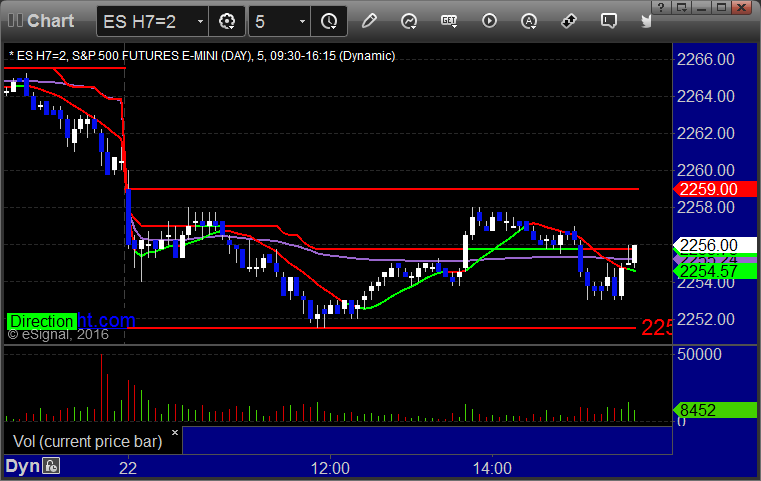The height and width of the screenshot is (481, 761).
Task: Click the 12:00 time axis label
Action: click(x=330, y=468)
